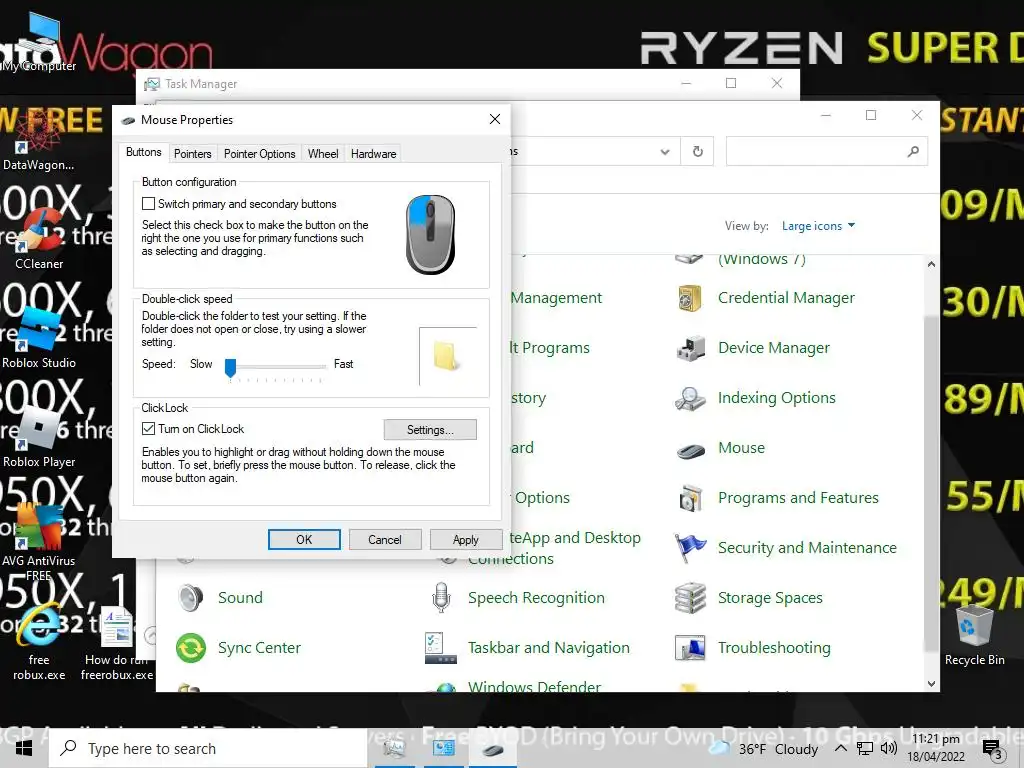The width and height of the screenshot is (1024, 768).
Task: Open the View by Large icons dropdown
Action: pyautogui.click(x=819, y=226)
